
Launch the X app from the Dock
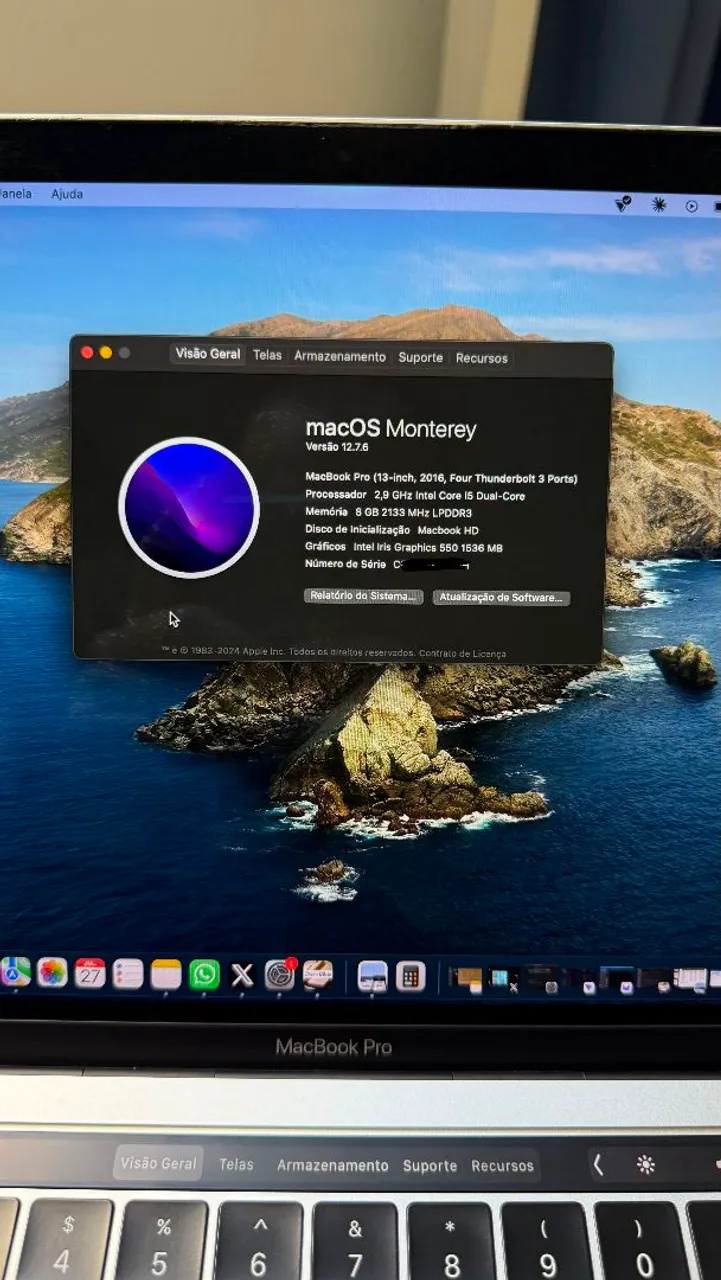(x=242, y=975)
